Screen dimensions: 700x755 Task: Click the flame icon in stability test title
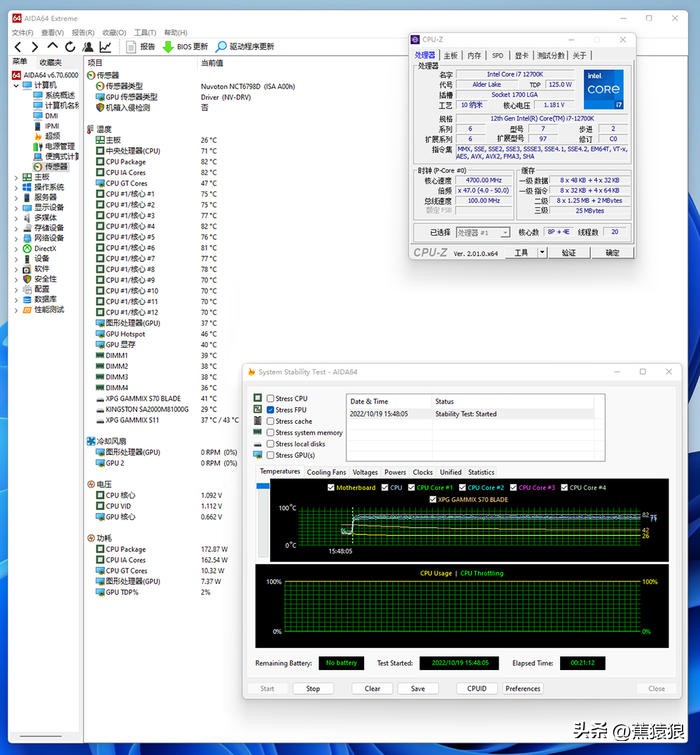point(251,372)
